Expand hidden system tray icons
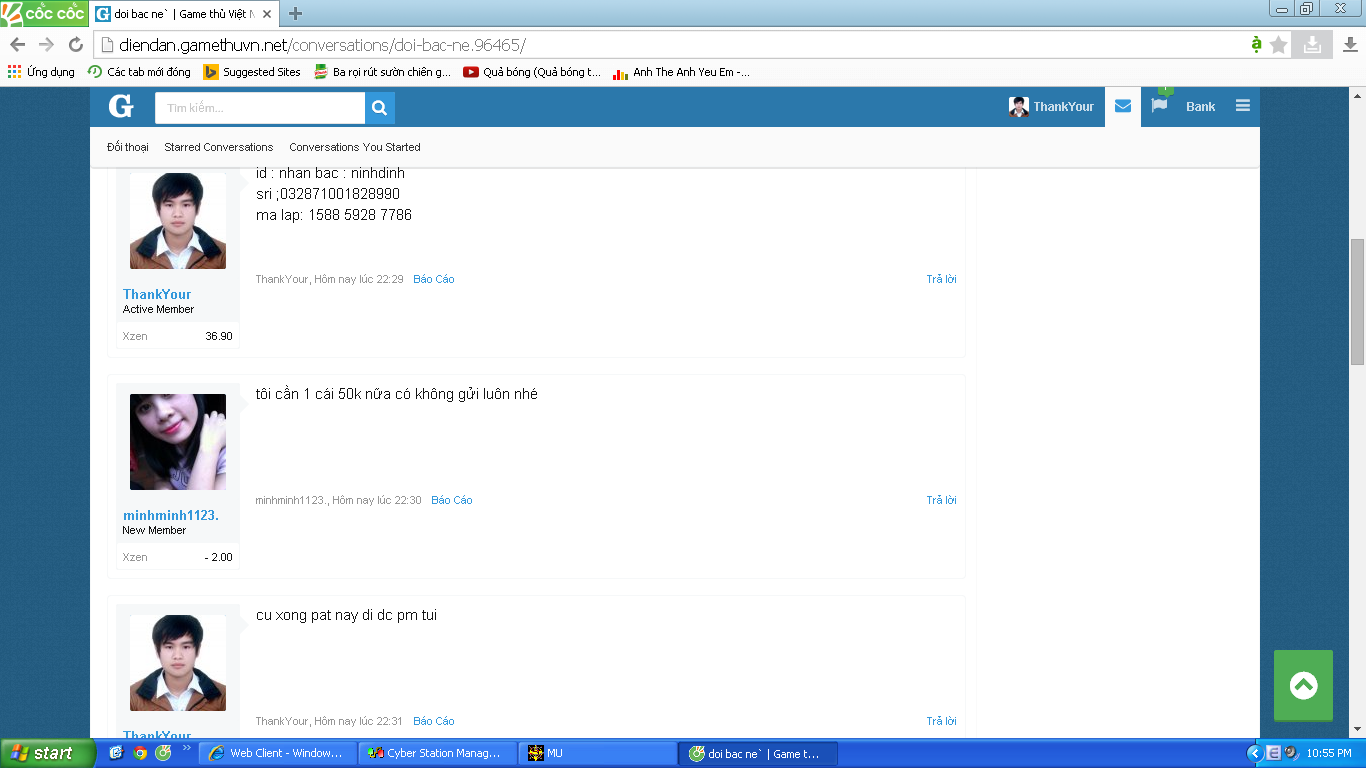This screenshot has height=768, width=1366. (1255, 753)
